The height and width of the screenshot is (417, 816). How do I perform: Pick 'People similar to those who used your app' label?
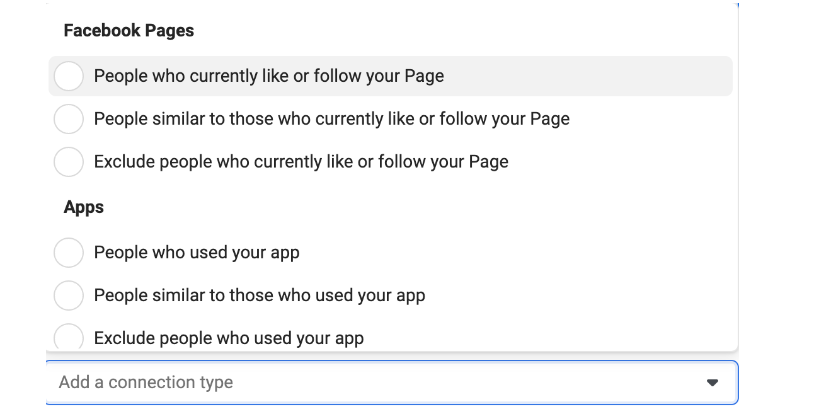coord(259,295)
